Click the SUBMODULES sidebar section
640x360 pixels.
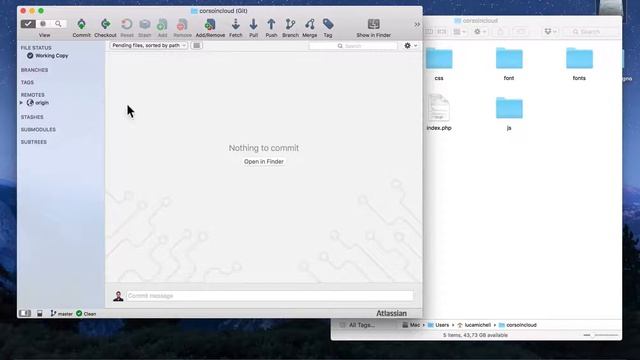point(38,129)
